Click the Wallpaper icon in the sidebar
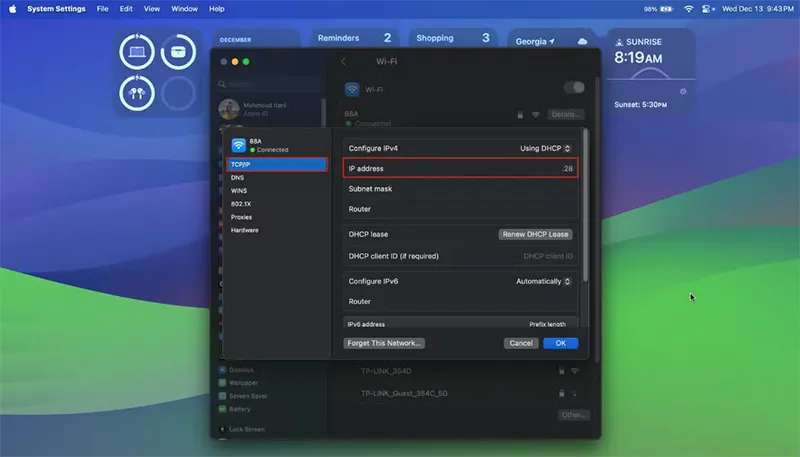This screenshot has height=457, width=800. [222, 383]
